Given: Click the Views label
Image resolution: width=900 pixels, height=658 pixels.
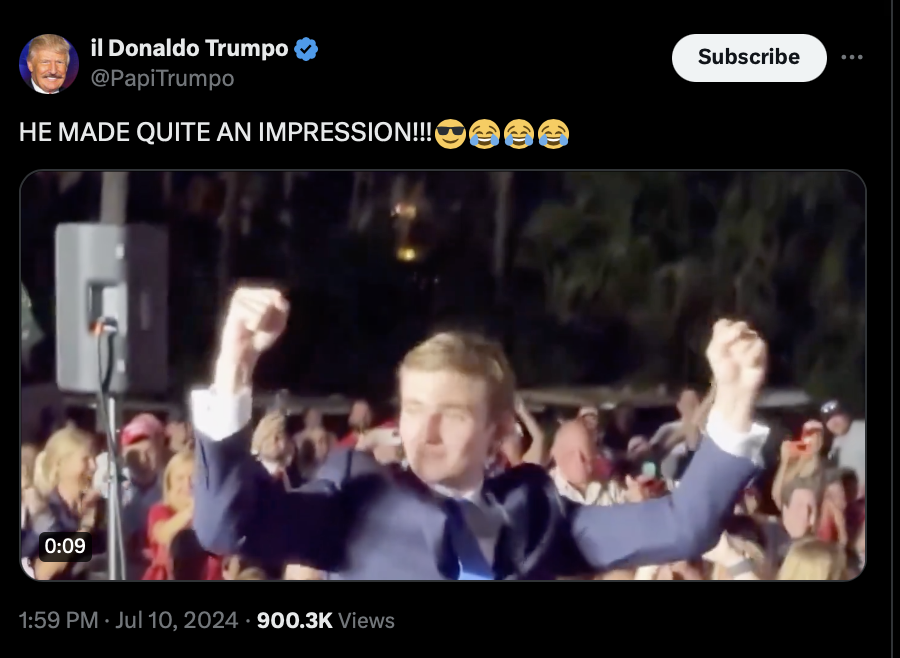Looking at the screenshot, I should tap(366, 621).
